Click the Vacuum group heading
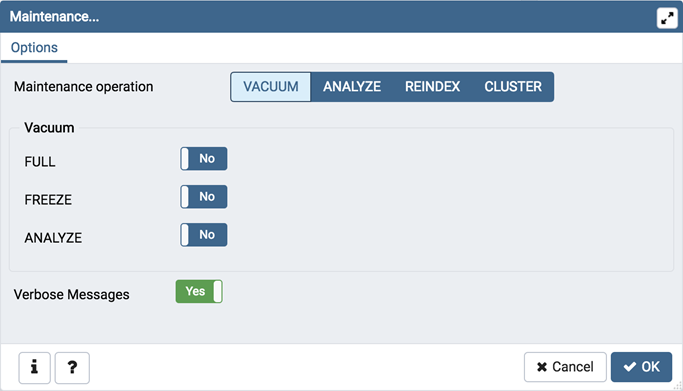The image size is (683, 391). 49,128
